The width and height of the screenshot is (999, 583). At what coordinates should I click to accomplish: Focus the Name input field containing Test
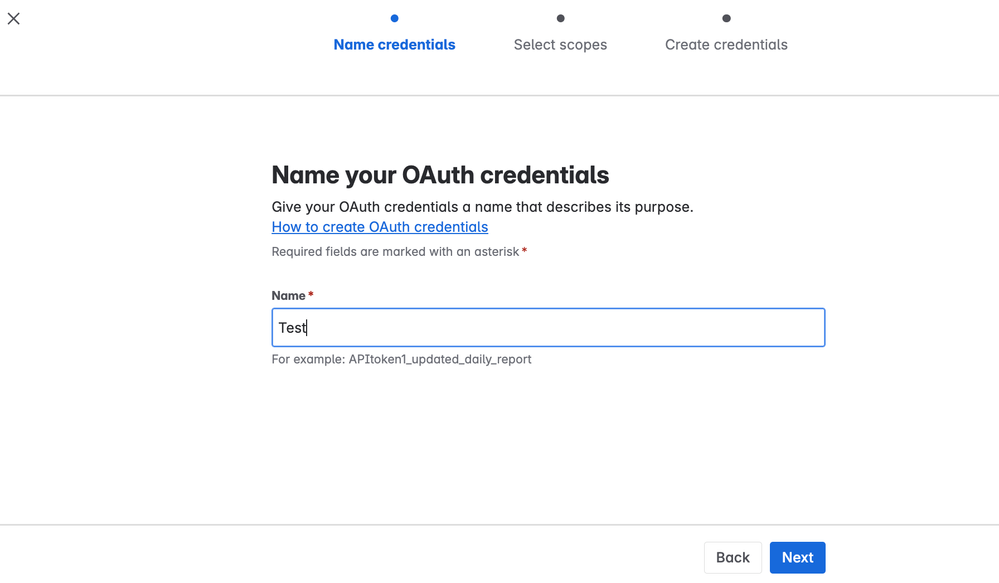click(548, 328)
